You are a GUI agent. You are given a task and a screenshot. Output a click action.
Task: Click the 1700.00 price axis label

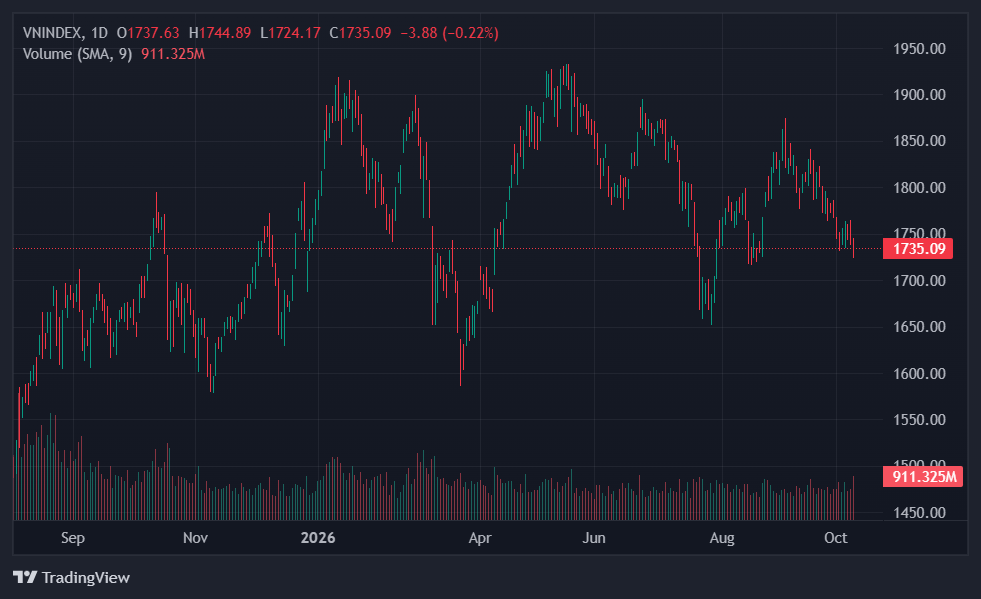[919, 280]
